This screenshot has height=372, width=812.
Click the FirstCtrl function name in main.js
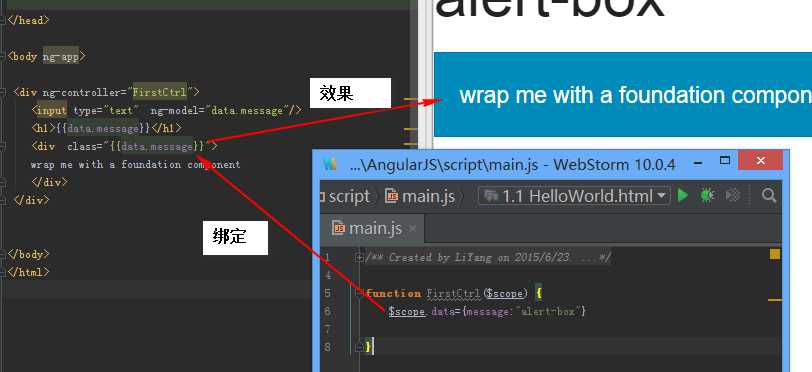(x=453, y=293)
